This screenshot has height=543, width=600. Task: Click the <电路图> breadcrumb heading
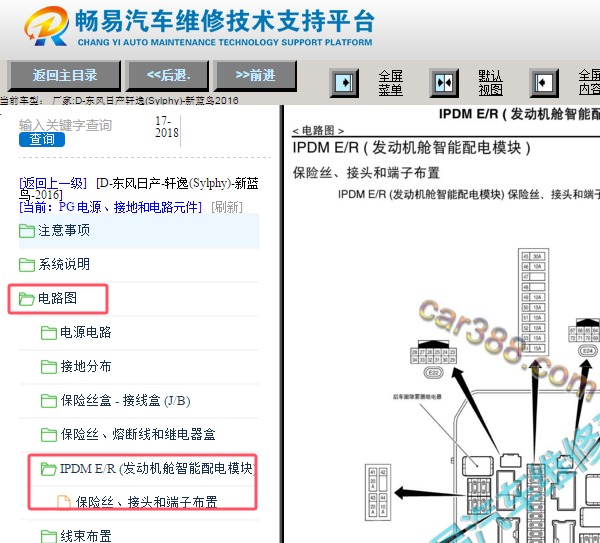(x=318, y=130)
